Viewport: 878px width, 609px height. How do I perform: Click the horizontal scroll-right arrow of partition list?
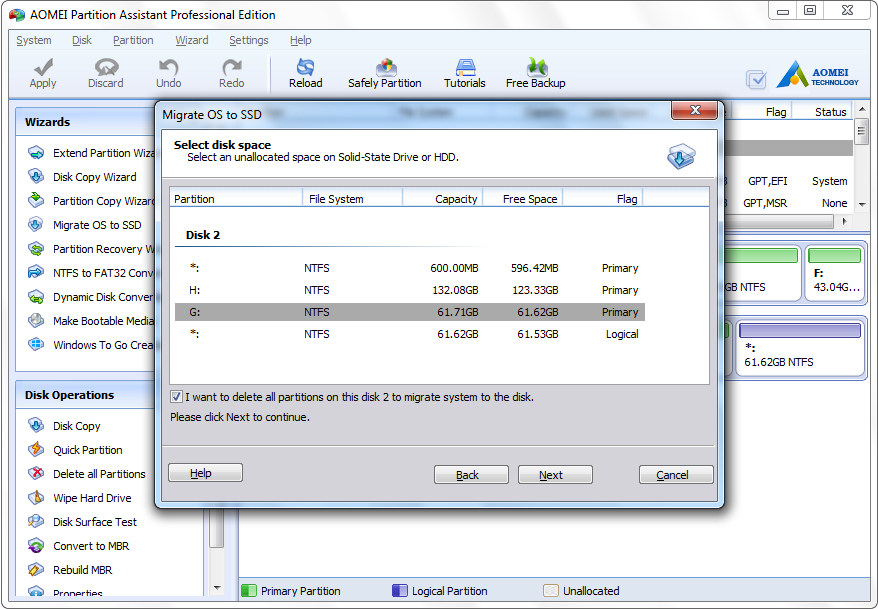[x=844, y=221]
